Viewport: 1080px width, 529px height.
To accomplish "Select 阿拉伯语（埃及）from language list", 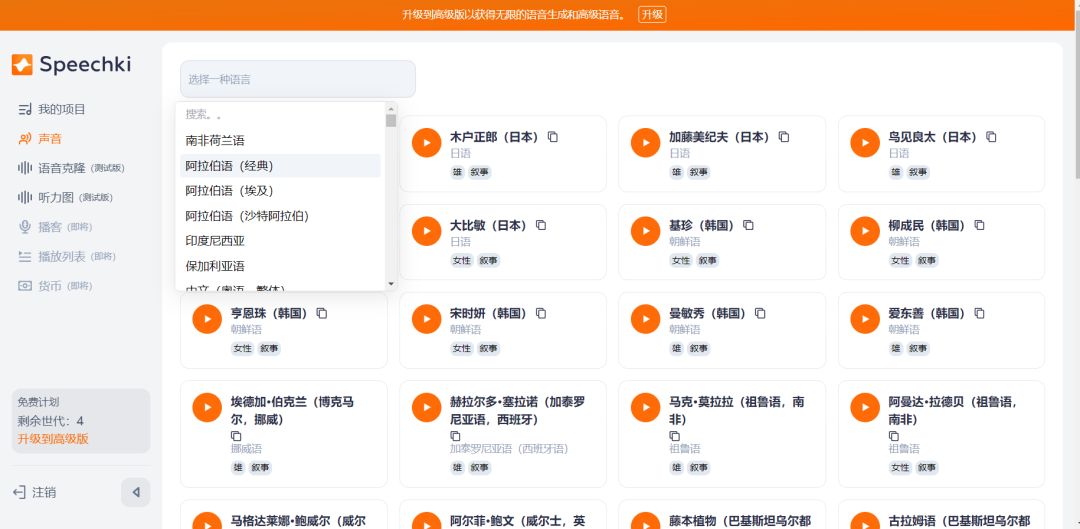I will (280, 191).
